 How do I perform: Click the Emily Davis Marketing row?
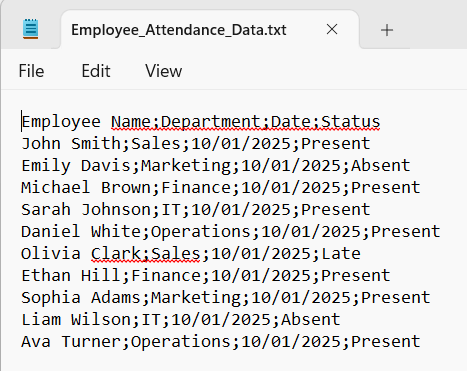pos(216,166)
